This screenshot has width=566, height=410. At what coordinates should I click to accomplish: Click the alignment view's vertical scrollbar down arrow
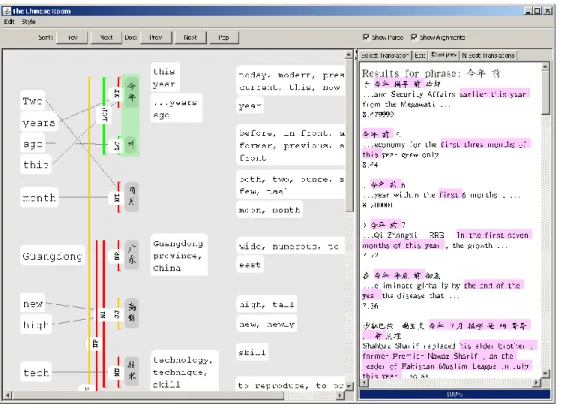pyautogui.click(x=349, y=386)
